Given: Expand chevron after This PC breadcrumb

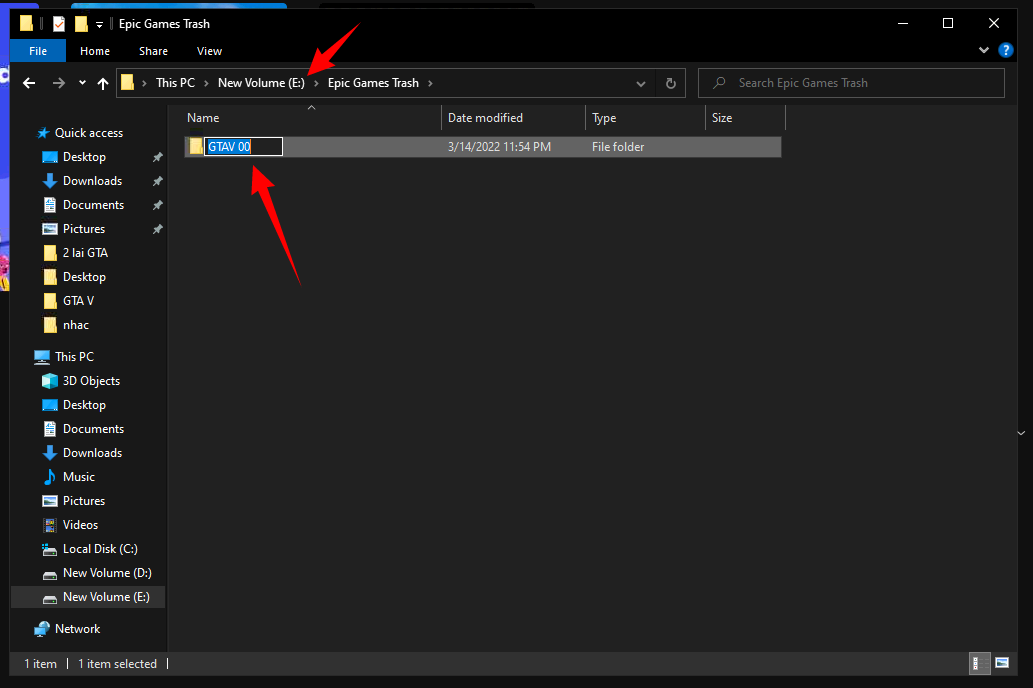Looking at the screenshot, I should pos(206,83).
